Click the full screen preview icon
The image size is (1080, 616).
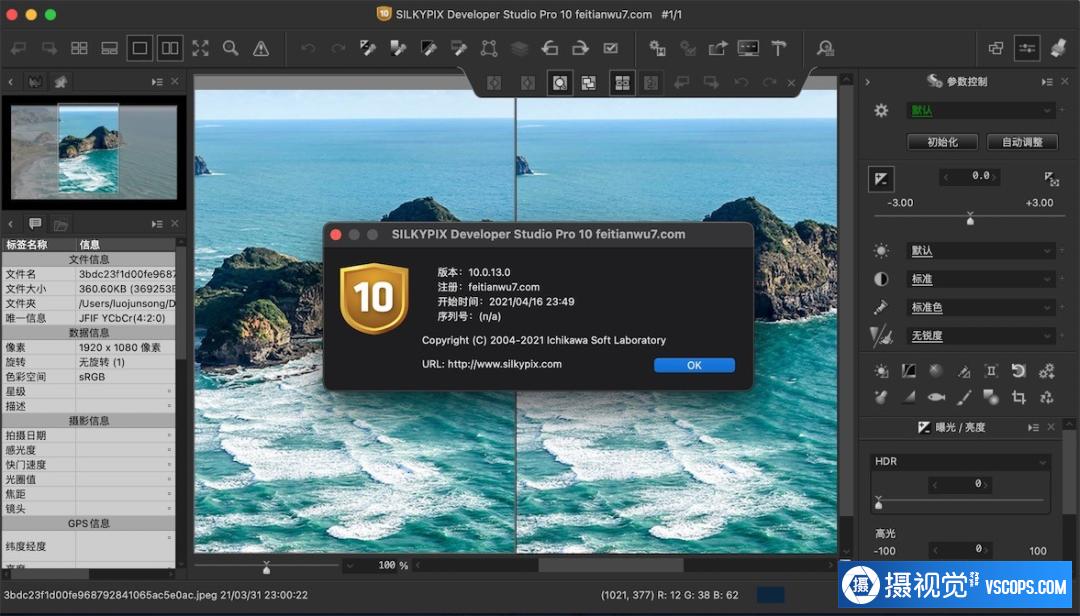pyautogui.click(x=200, y=48)
